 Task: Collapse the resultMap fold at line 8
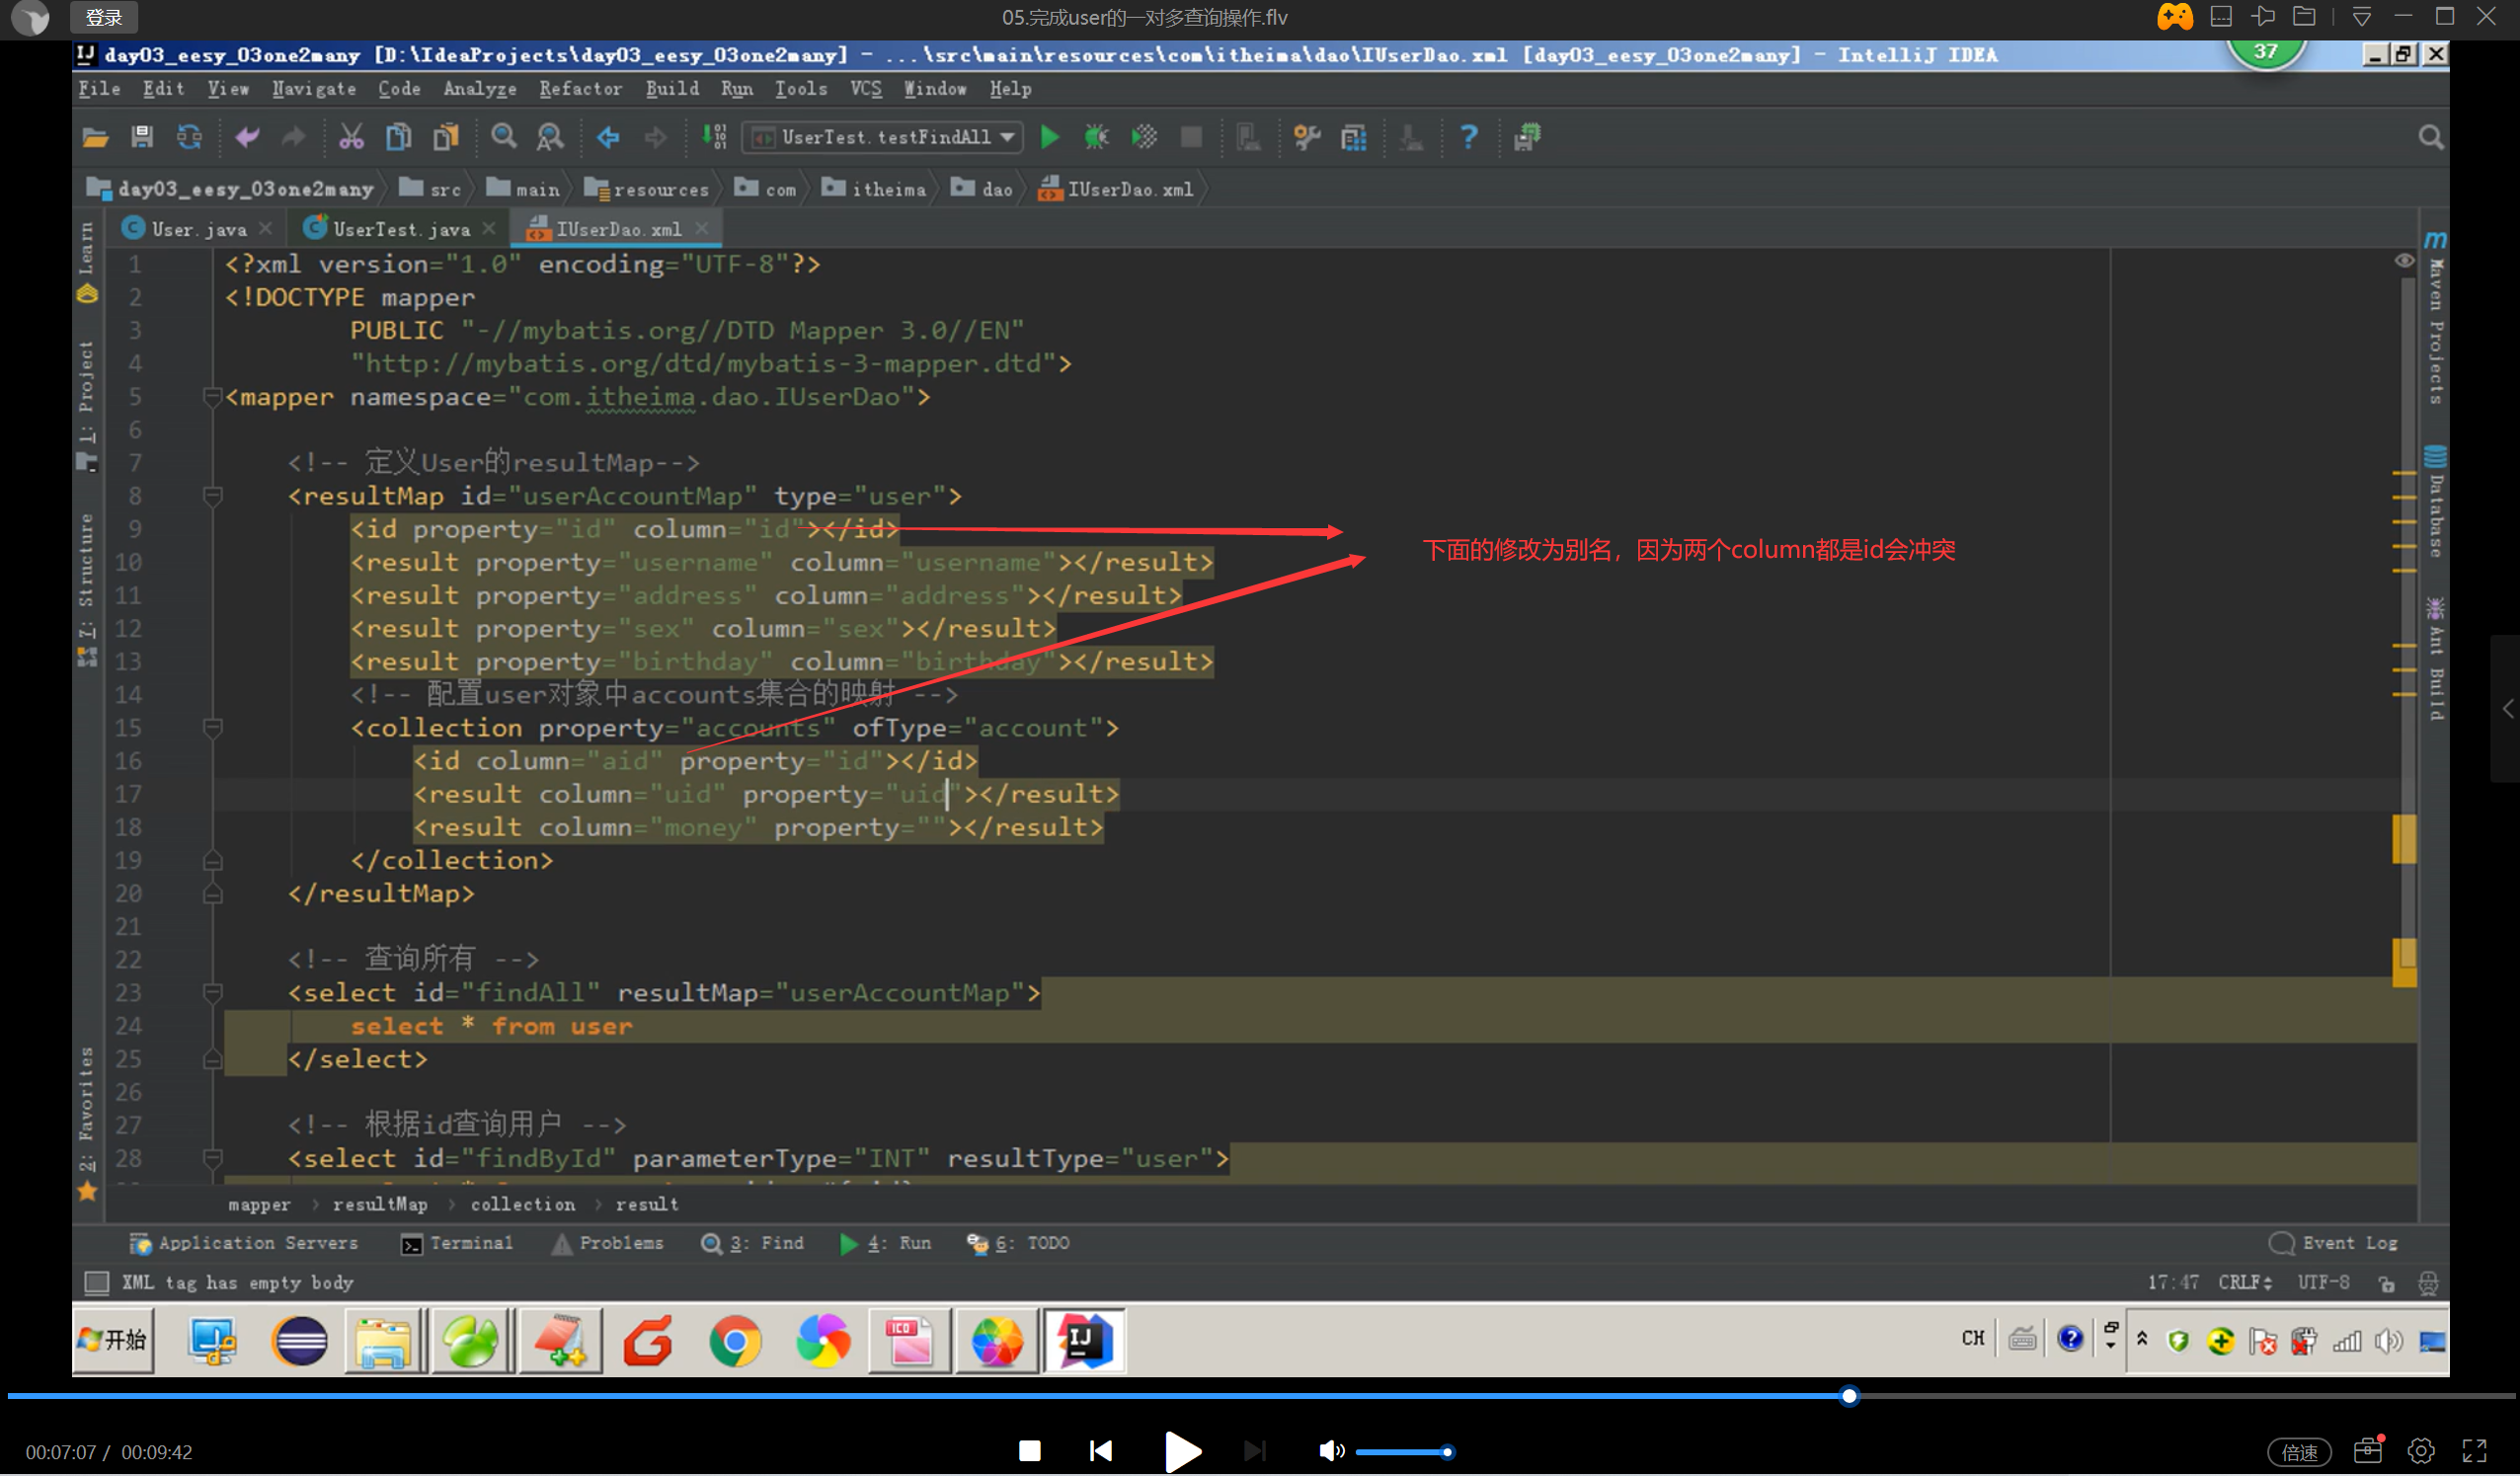212,495
